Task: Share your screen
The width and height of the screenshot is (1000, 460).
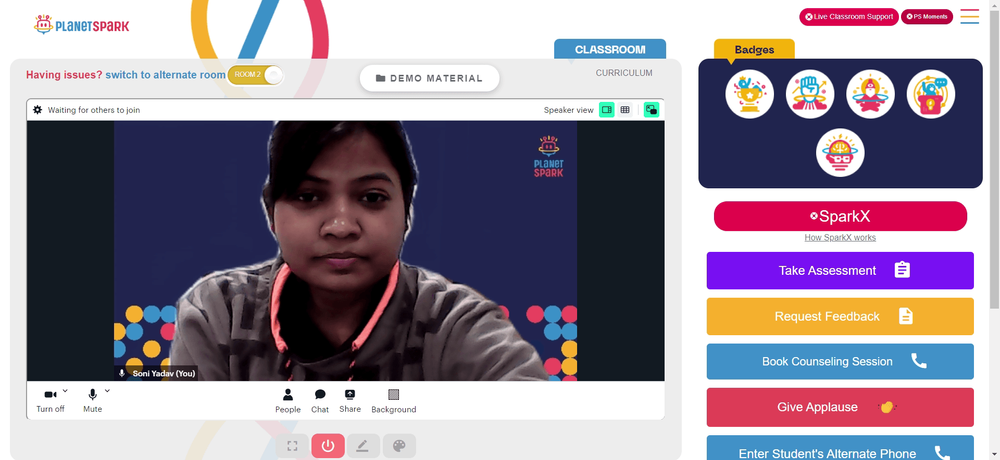Action: [349, 401]
